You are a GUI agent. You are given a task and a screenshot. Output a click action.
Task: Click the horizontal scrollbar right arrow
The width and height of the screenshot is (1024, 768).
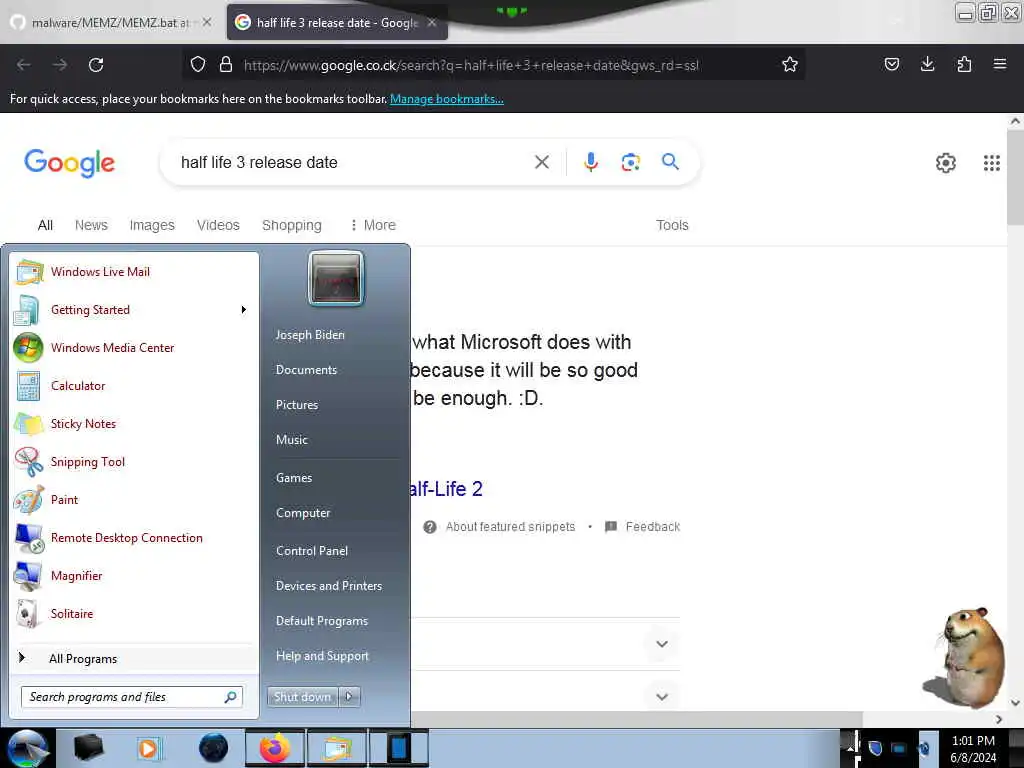pyautogui.click(x=999, y=719)
